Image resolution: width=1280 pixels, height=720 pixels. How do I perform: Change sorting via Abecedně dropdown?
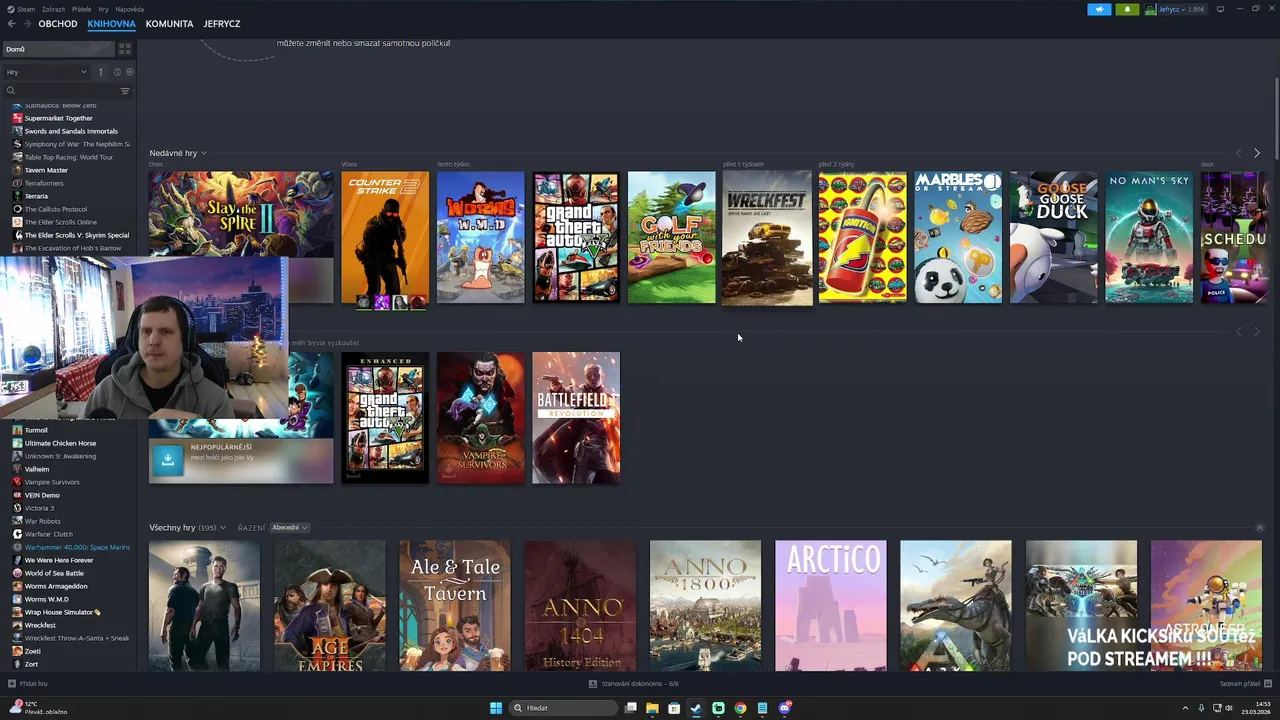click(x=289, y=528)
